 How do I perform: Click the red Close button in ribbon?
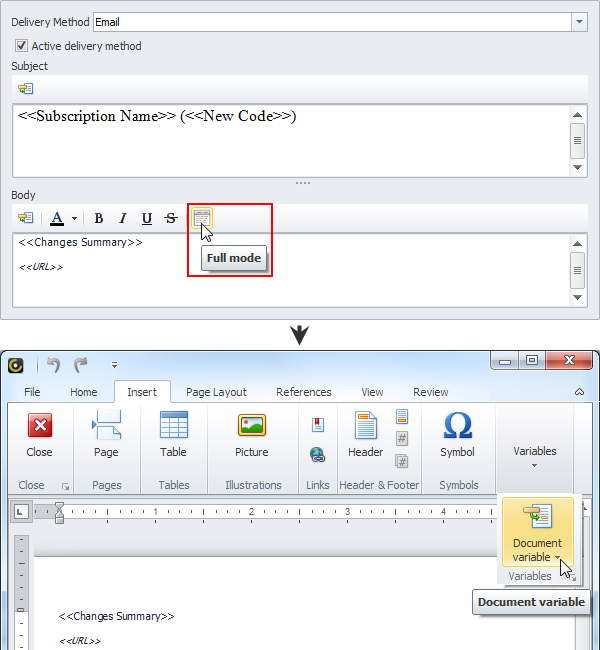pos(39,435)
